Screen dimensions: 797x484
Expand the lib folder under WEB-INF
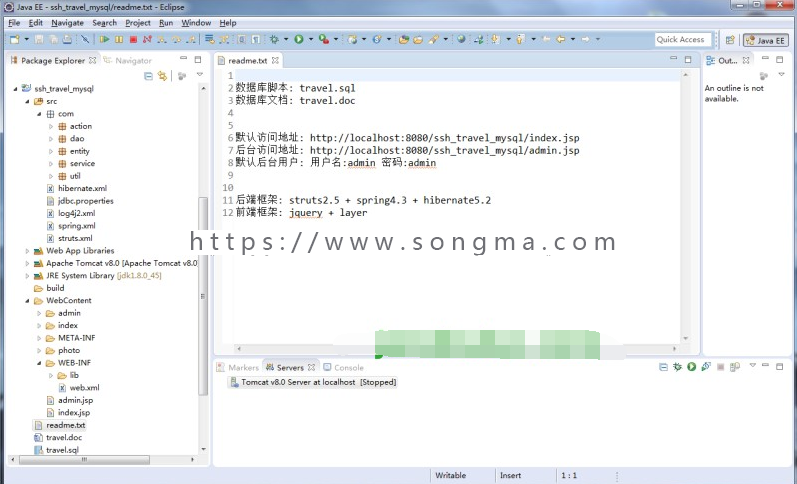tap(51, 375)
